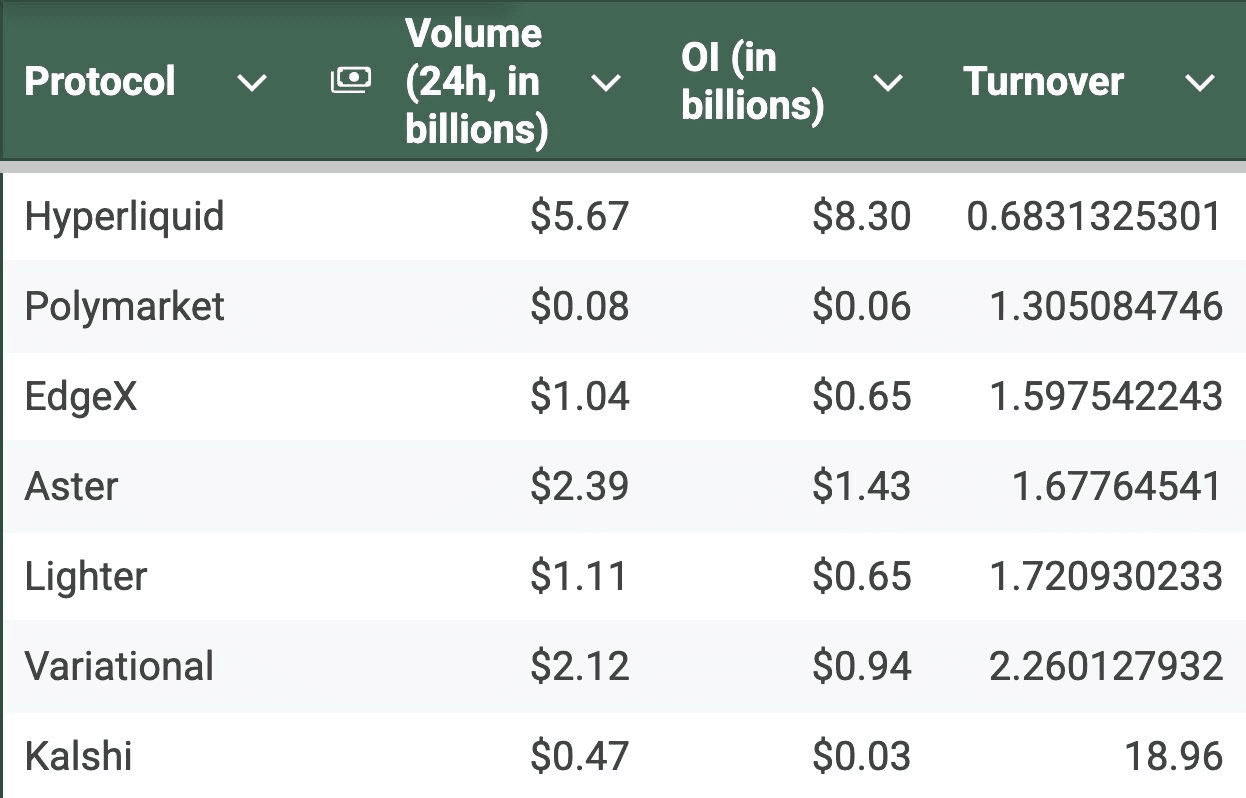Open the Volume (24h) column dropdown chevron
Viewport: 1246px width, 798px height.
pyautogui.click(x=606, y=83)
